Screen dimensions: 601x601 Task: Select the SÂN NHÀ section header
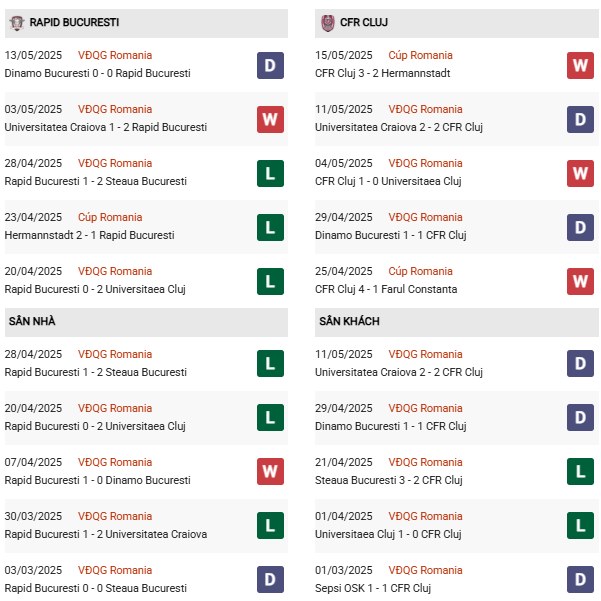[146, 322]
